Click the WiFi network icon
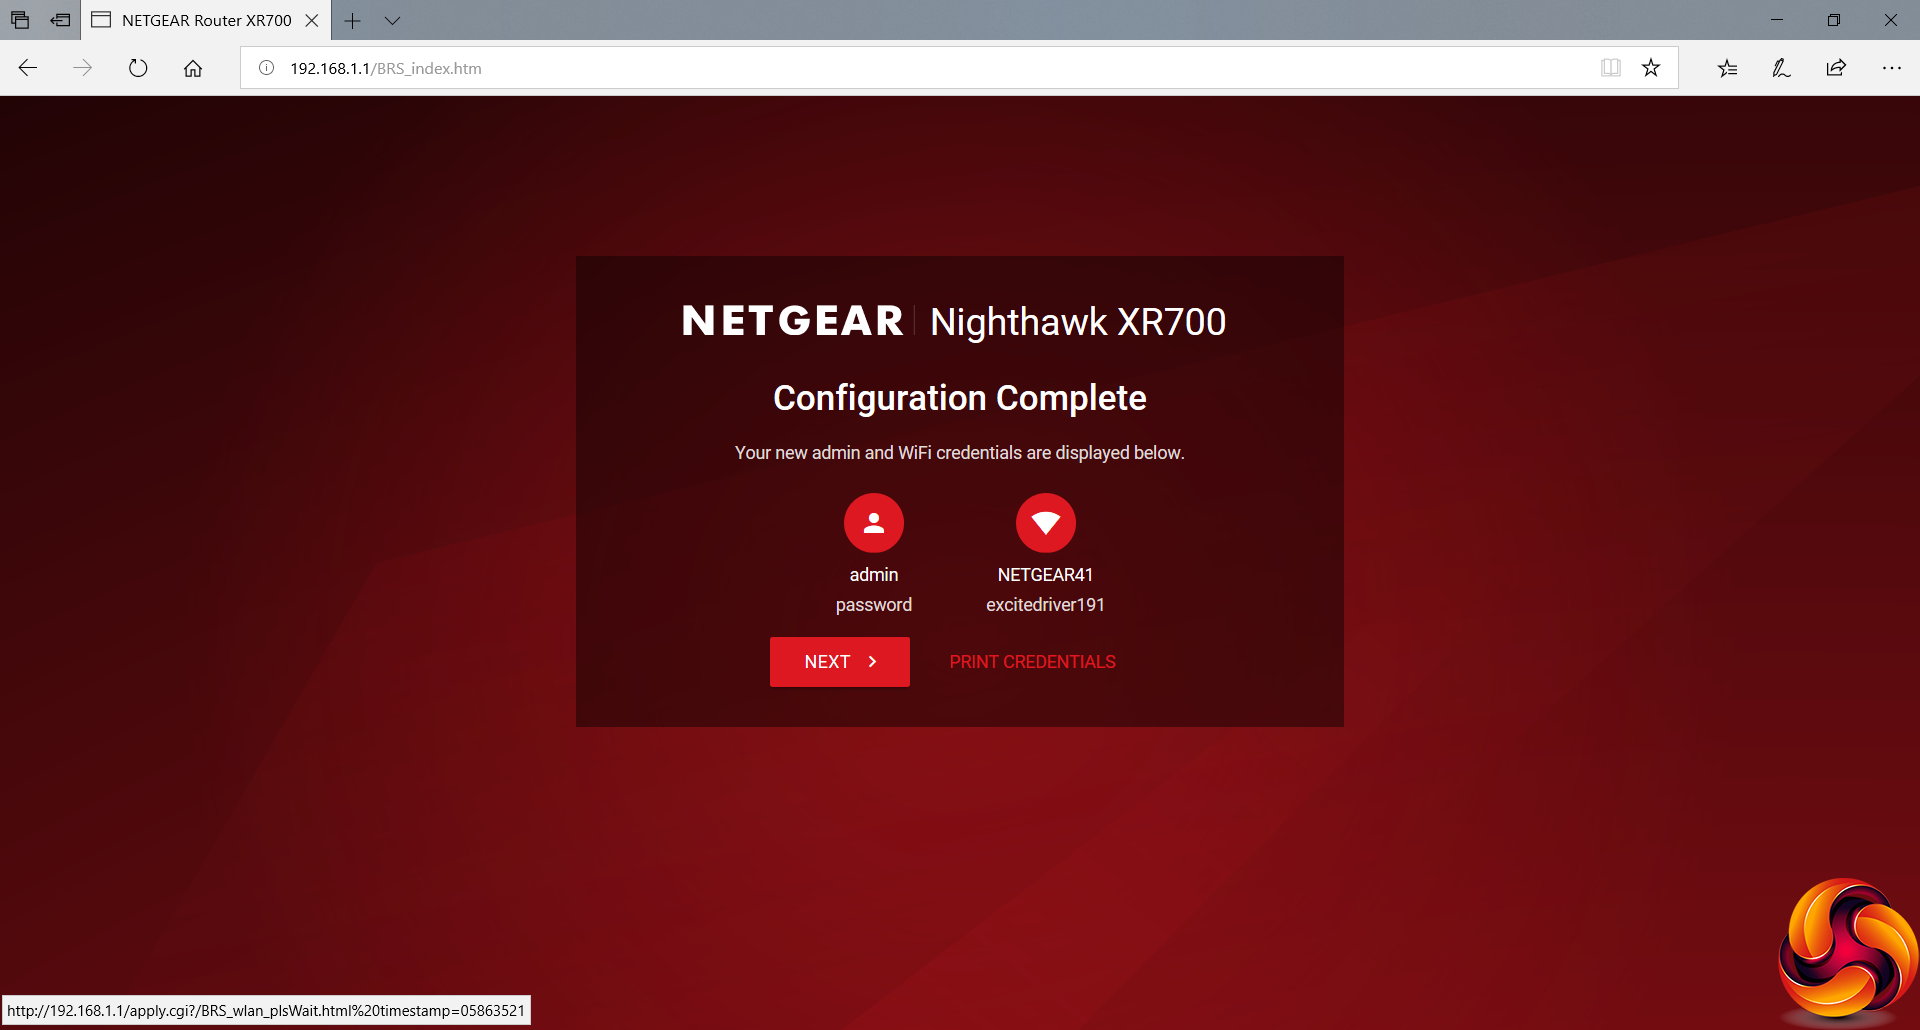 1046,523
